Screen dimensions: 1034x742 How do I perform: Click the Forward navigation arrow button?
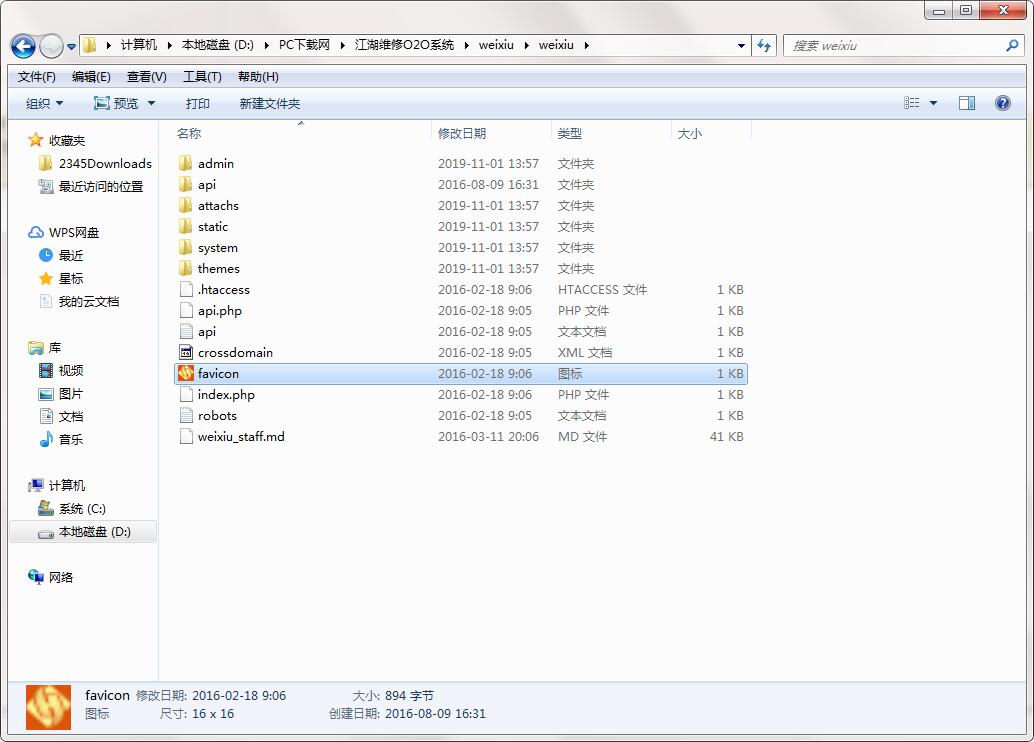click(51, 46)
